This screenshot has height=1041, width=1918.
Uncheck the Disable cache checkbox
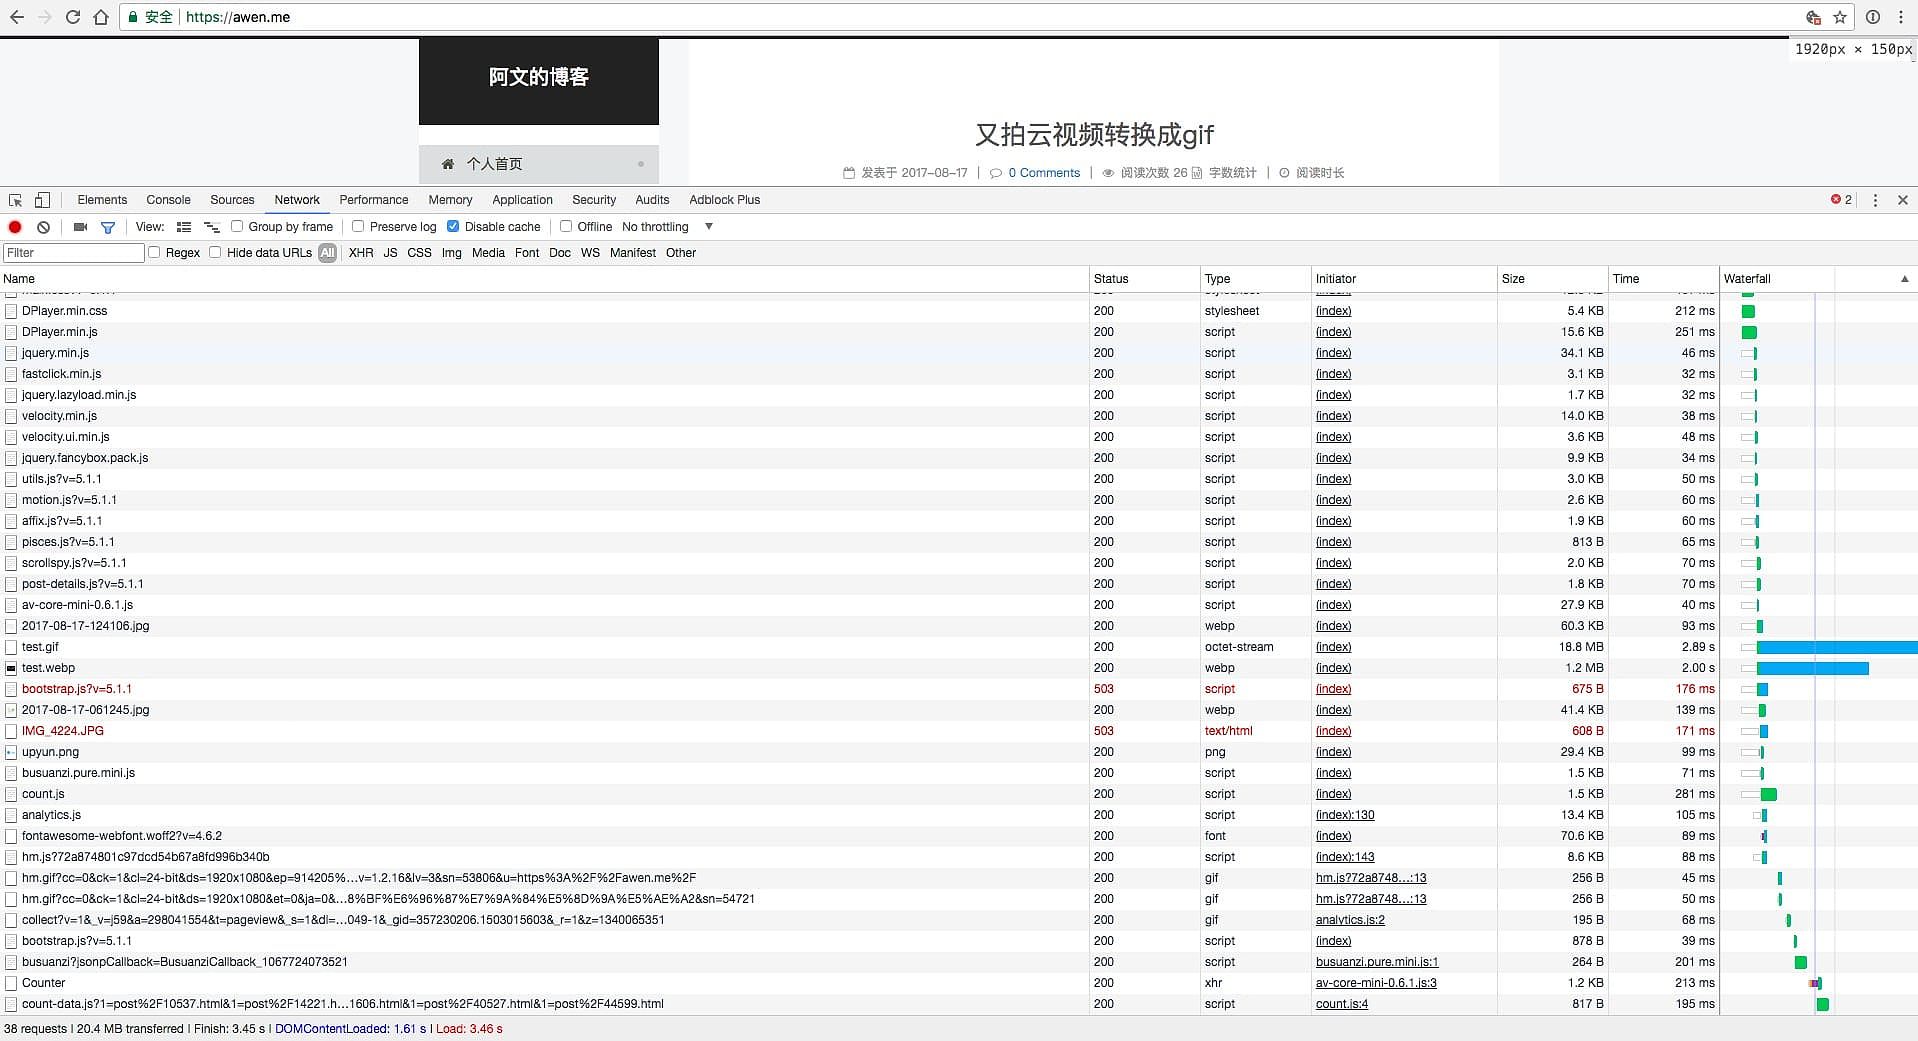[x=453, y=226]
